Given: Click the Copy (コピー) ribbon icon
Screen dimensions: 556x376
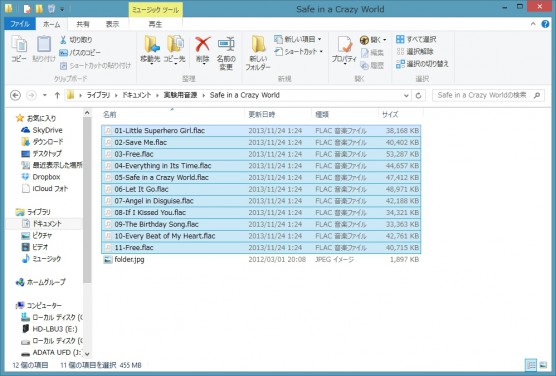Looking at the screenshot, I should 19,49.
